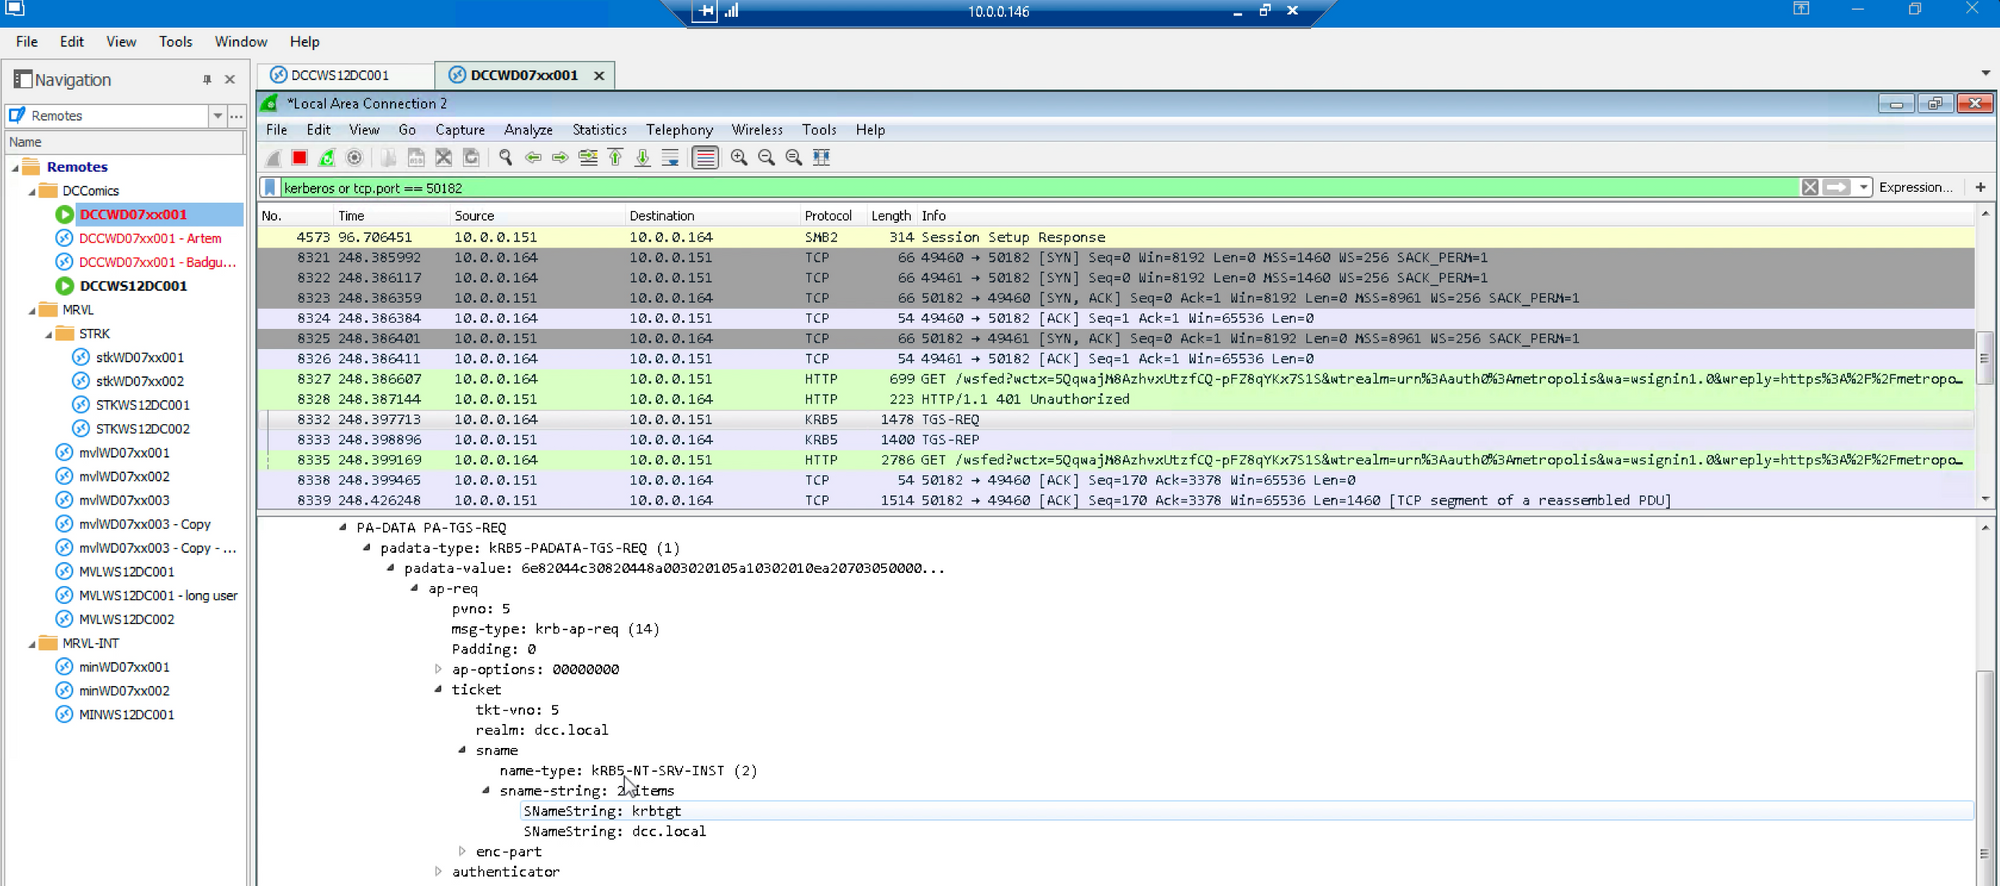Screen dimensions: 2000x886
Task: Expand the ap-options field
Action: point(438,669)
